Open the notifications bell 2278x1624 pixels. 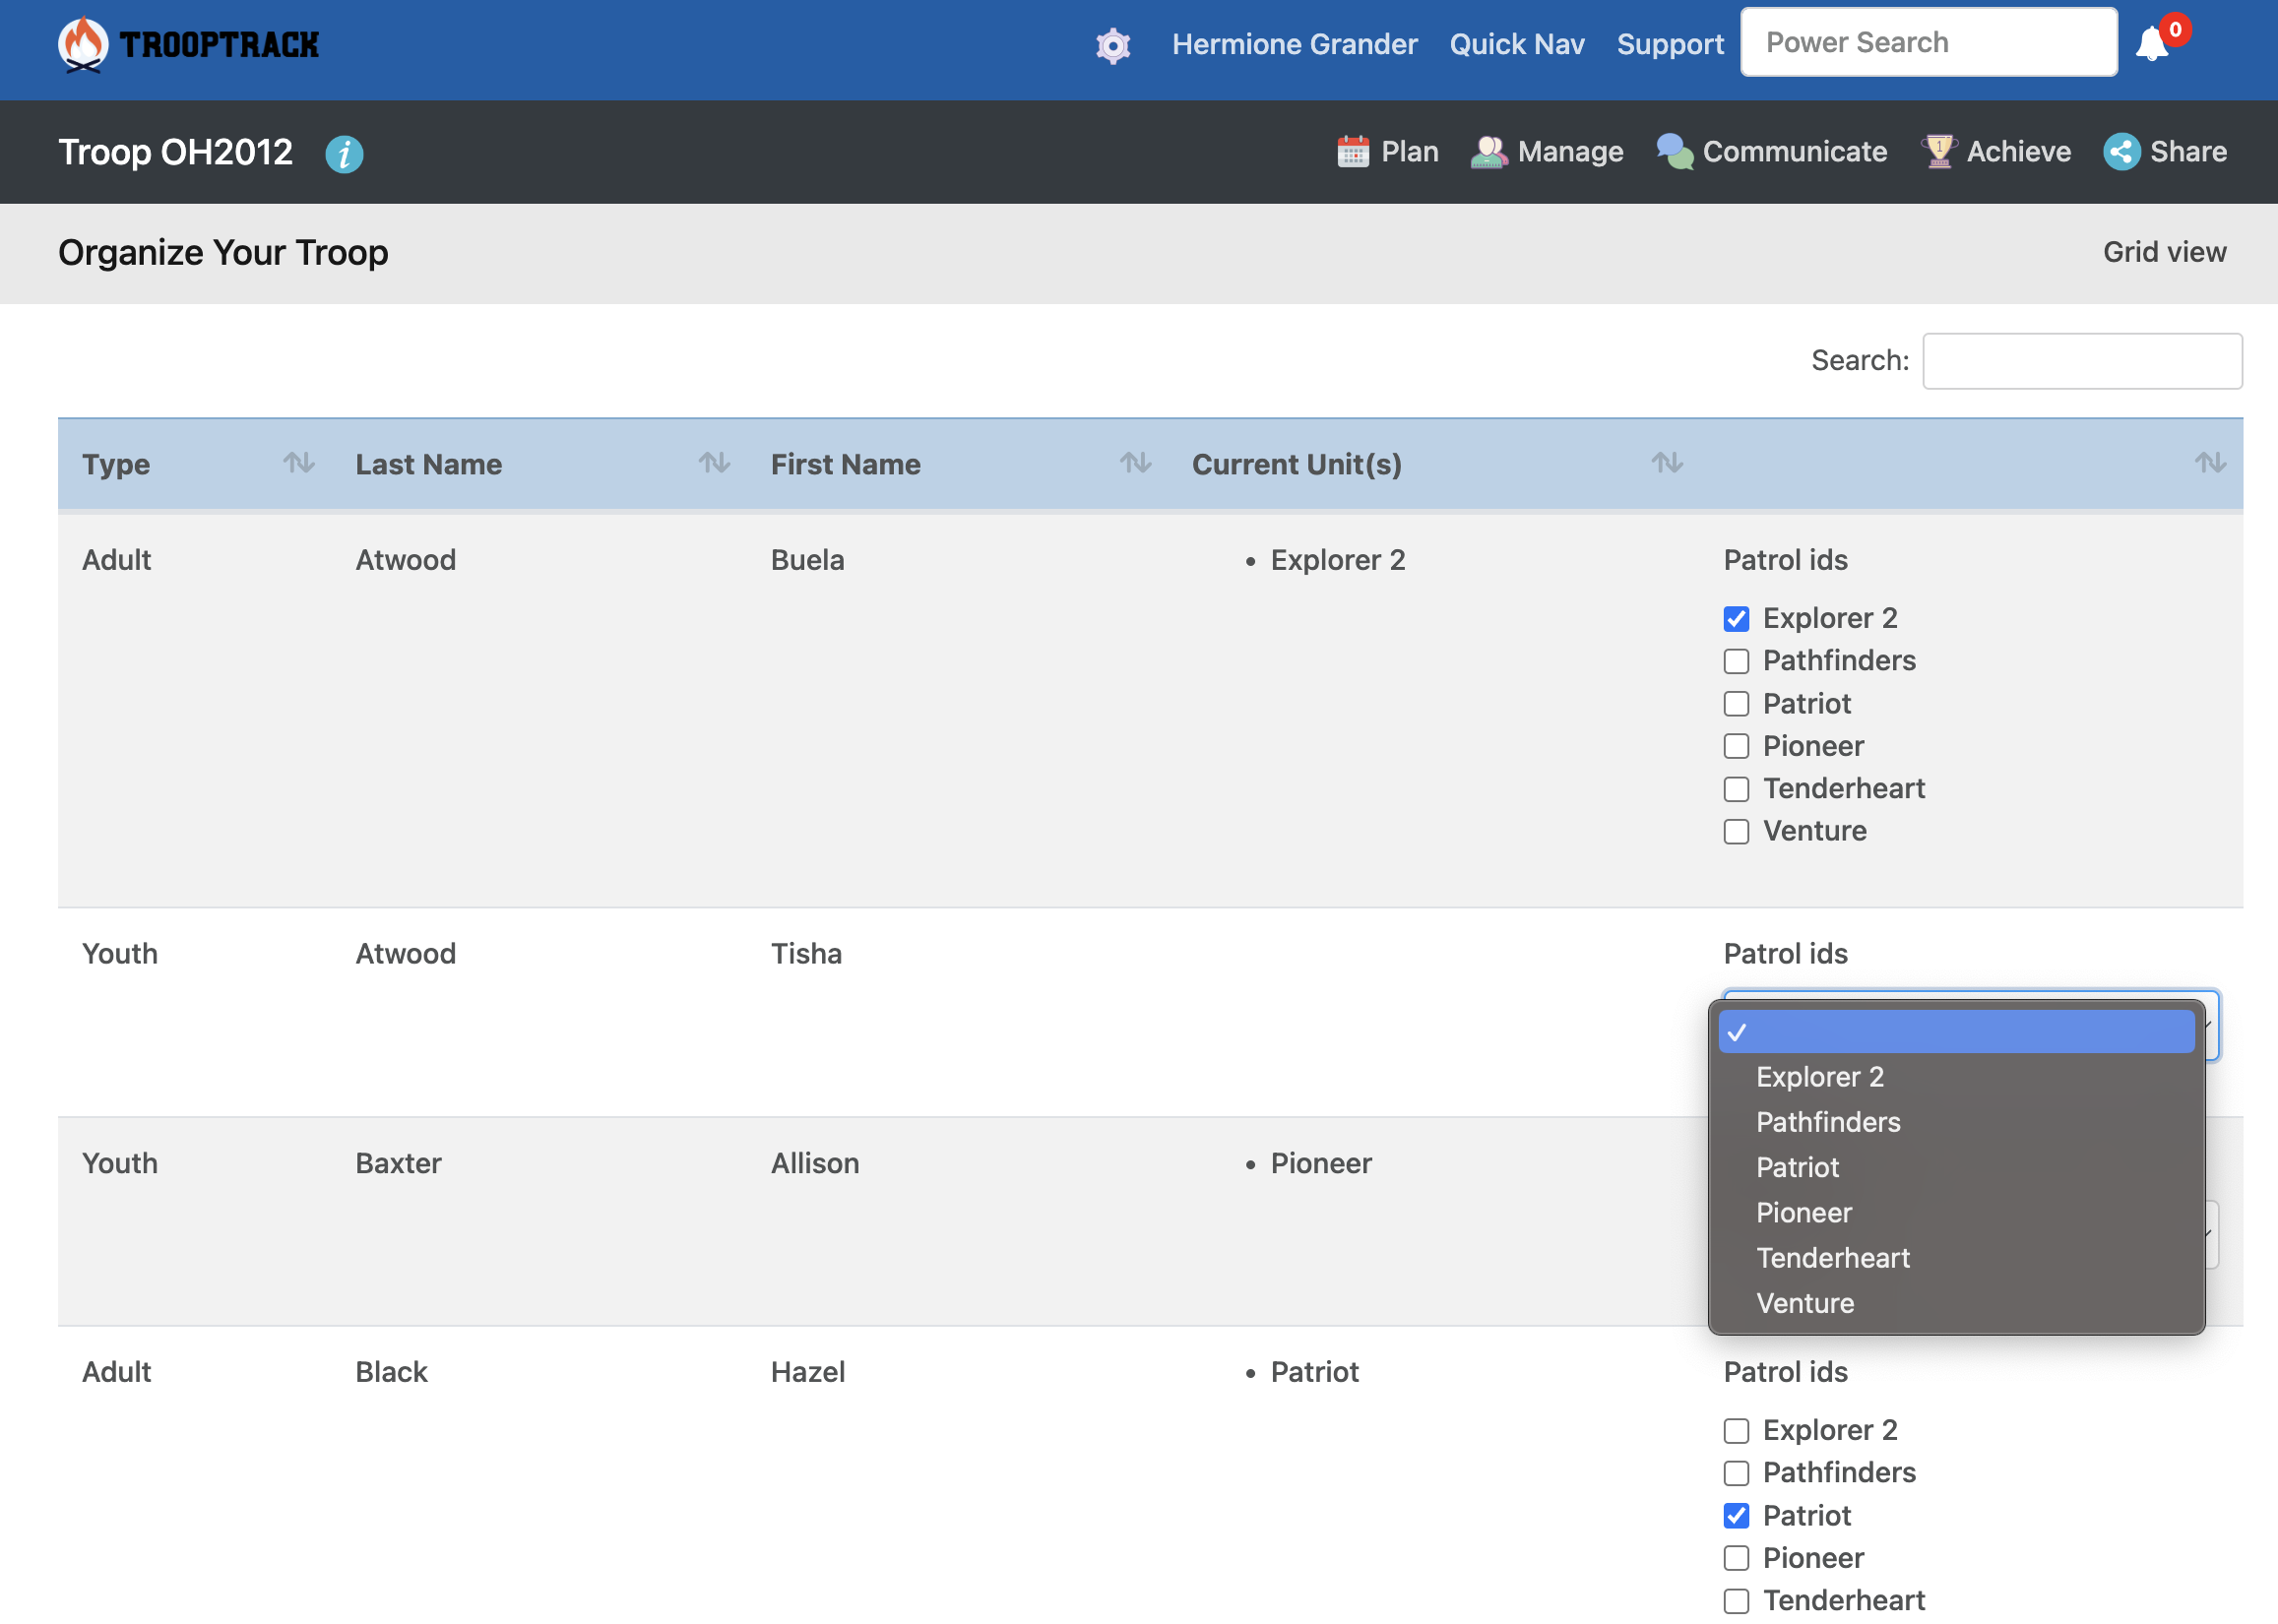(2150, 44)
